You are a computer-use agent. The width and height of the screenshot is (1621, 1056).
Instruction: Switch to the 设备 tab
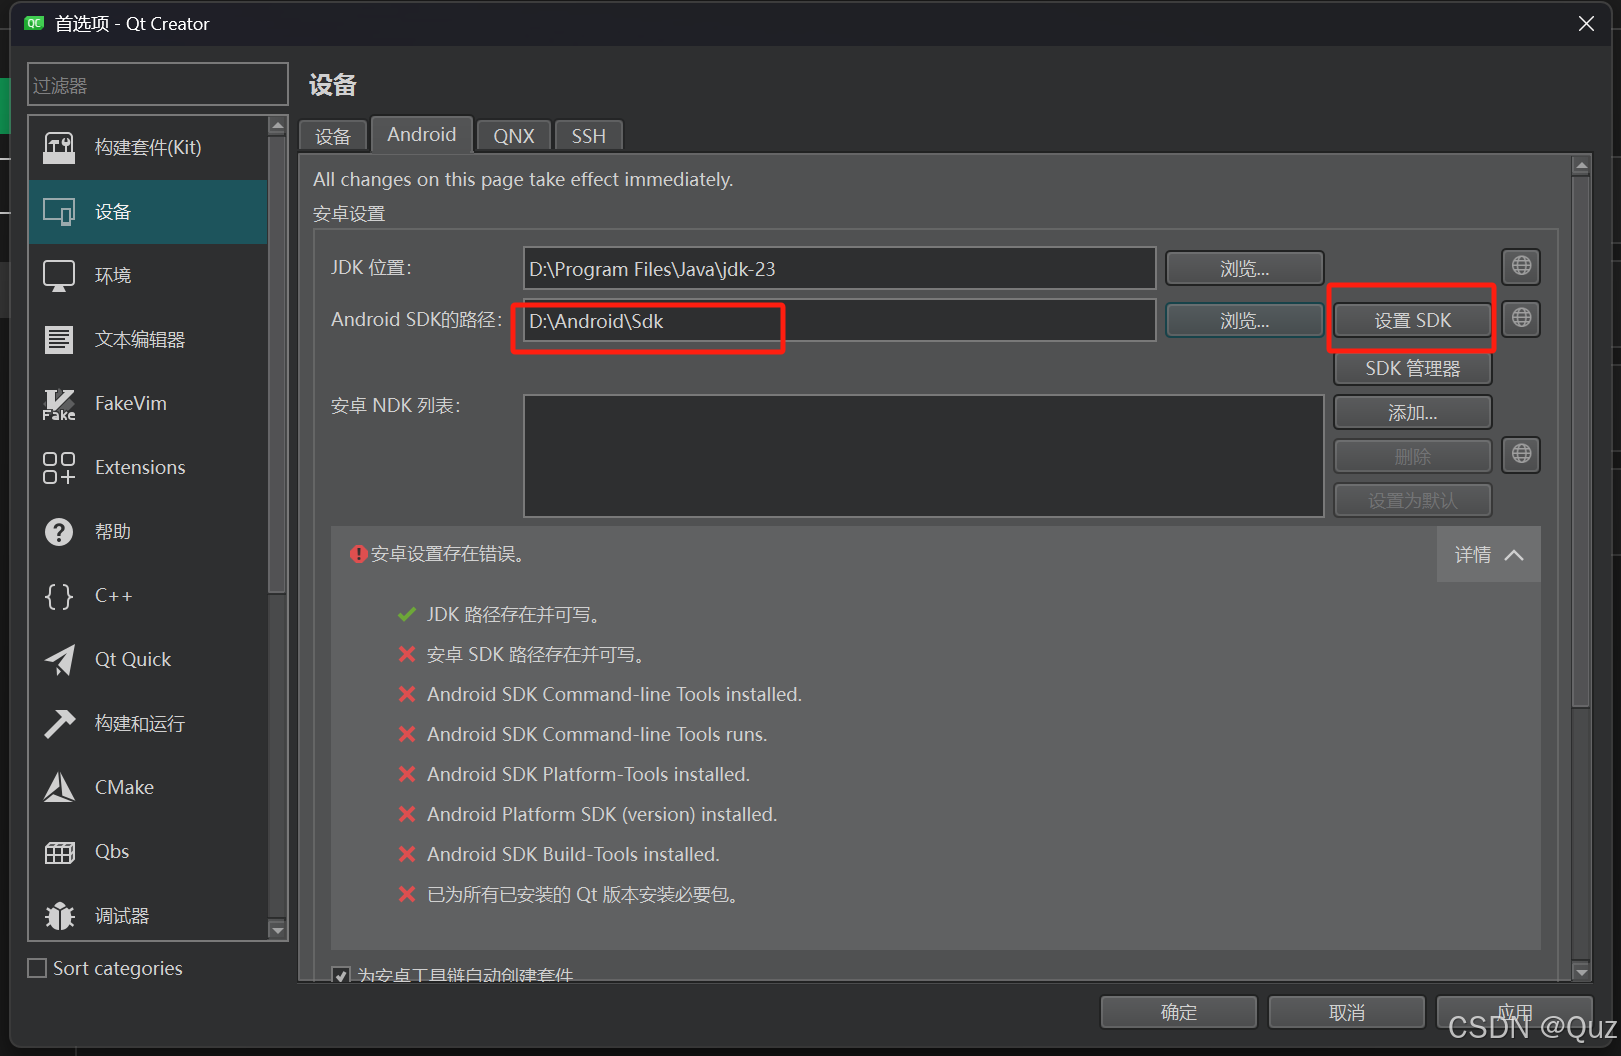(333, 136)
